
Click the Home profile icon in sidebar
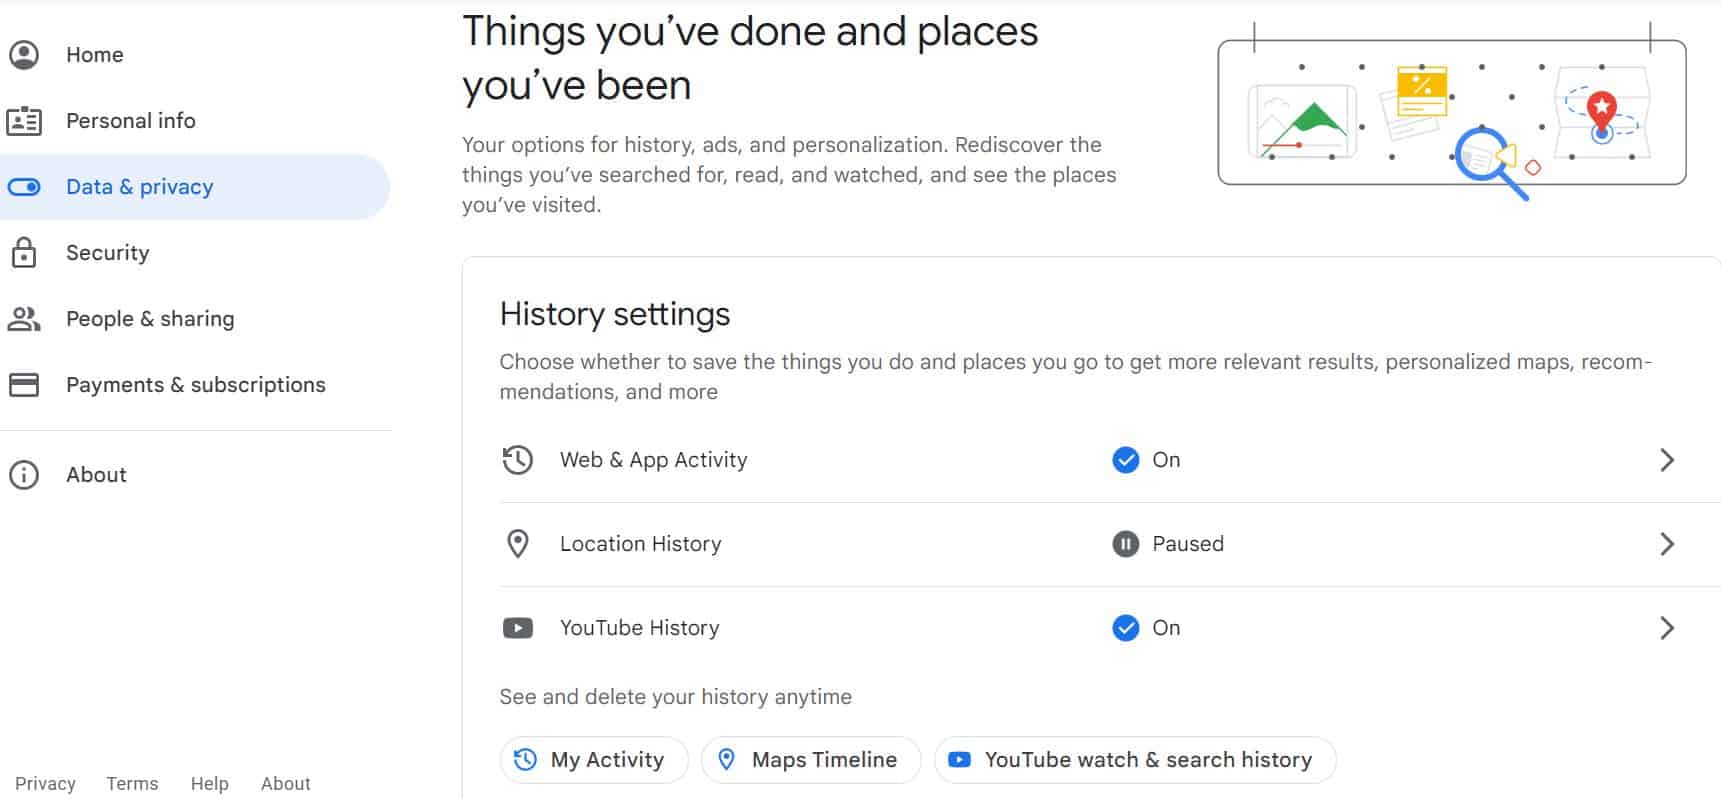point(24,55)
